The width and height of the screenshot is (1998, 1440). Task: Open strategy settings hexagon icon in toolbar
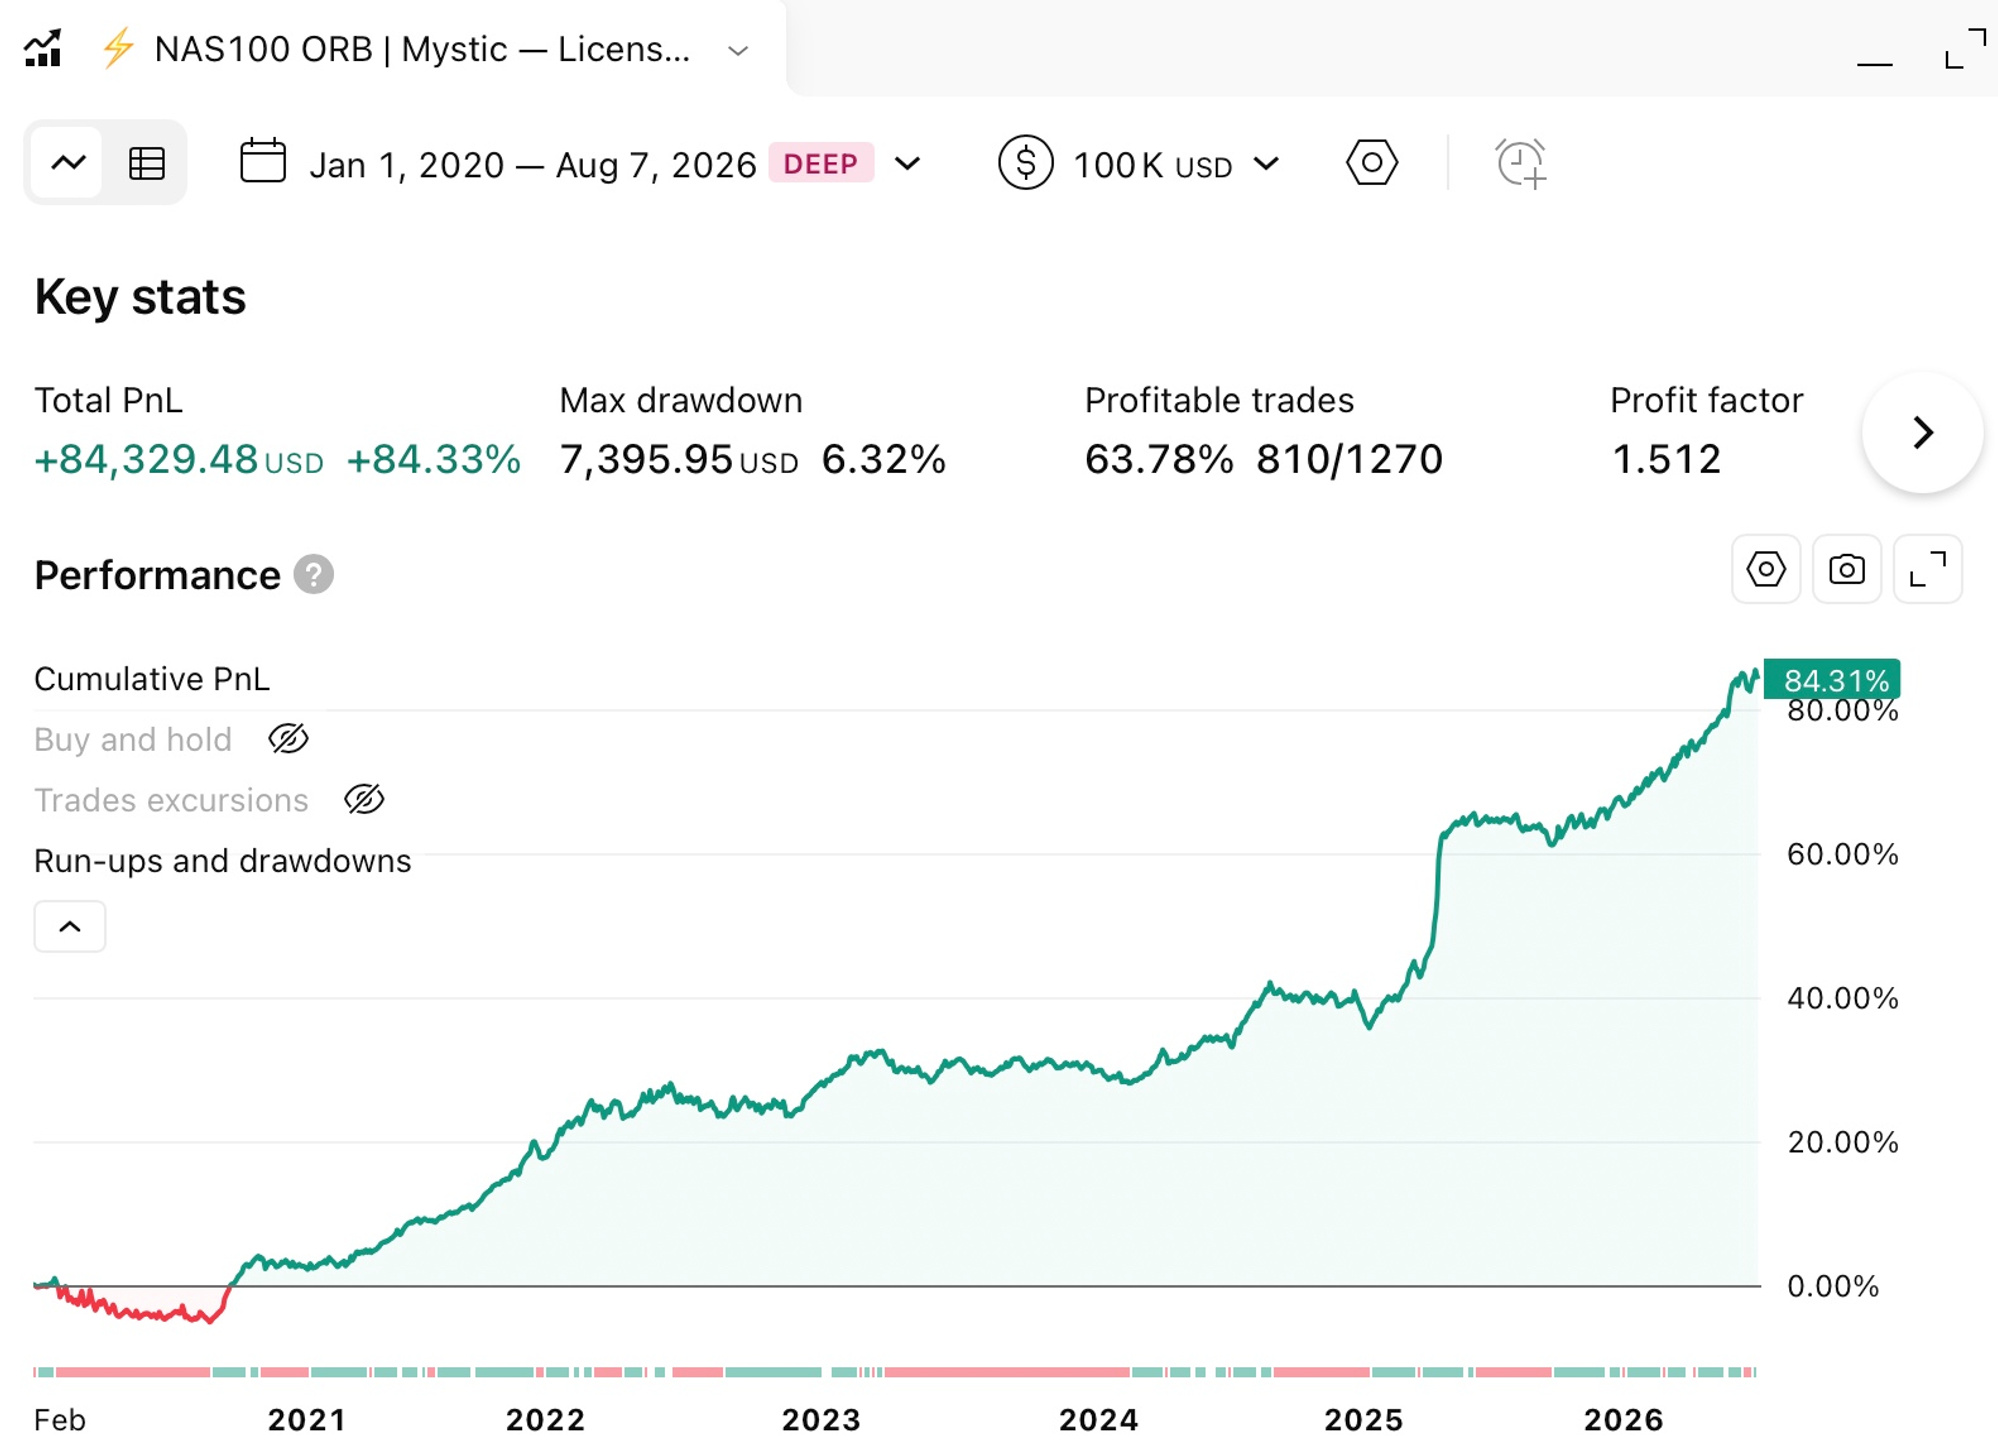tap(1372, 162)
